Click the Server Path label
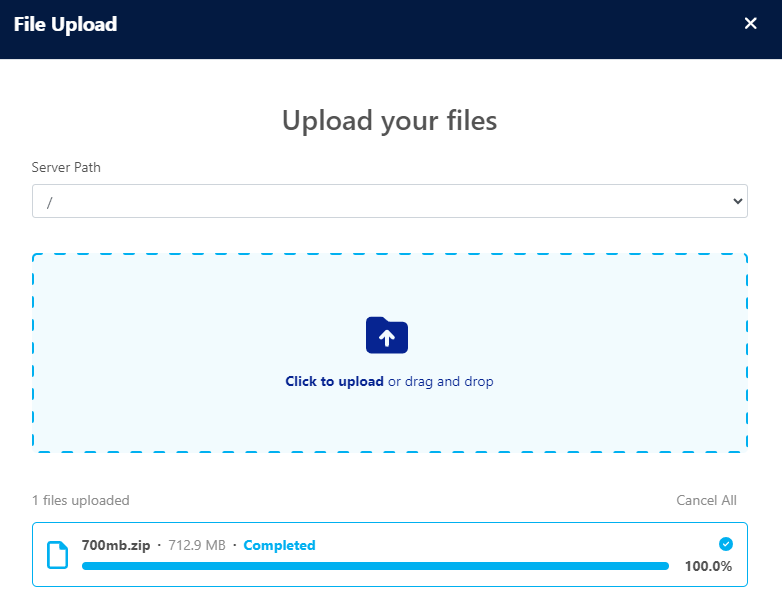Image resolution: width=782 pixels, height=612 pixels. click(66, 168)
